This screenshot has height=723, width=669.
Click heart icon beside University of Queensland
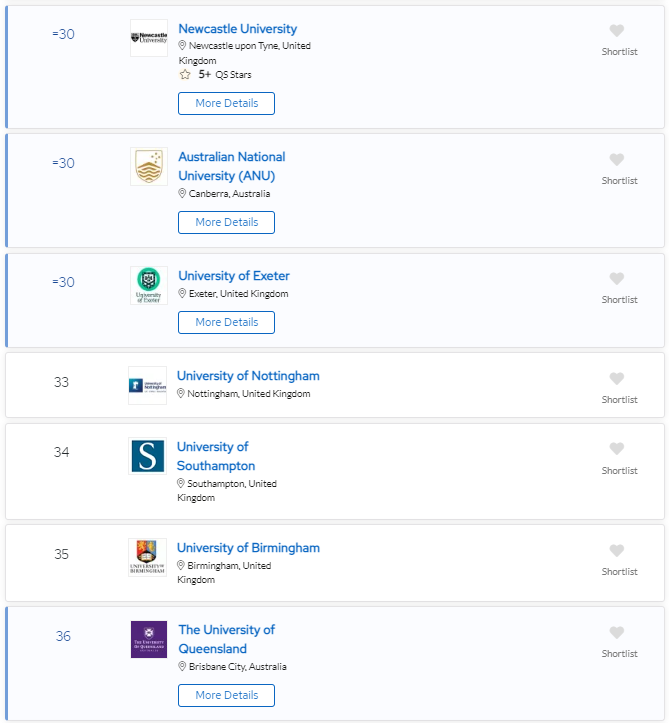[x=617, y=633]
